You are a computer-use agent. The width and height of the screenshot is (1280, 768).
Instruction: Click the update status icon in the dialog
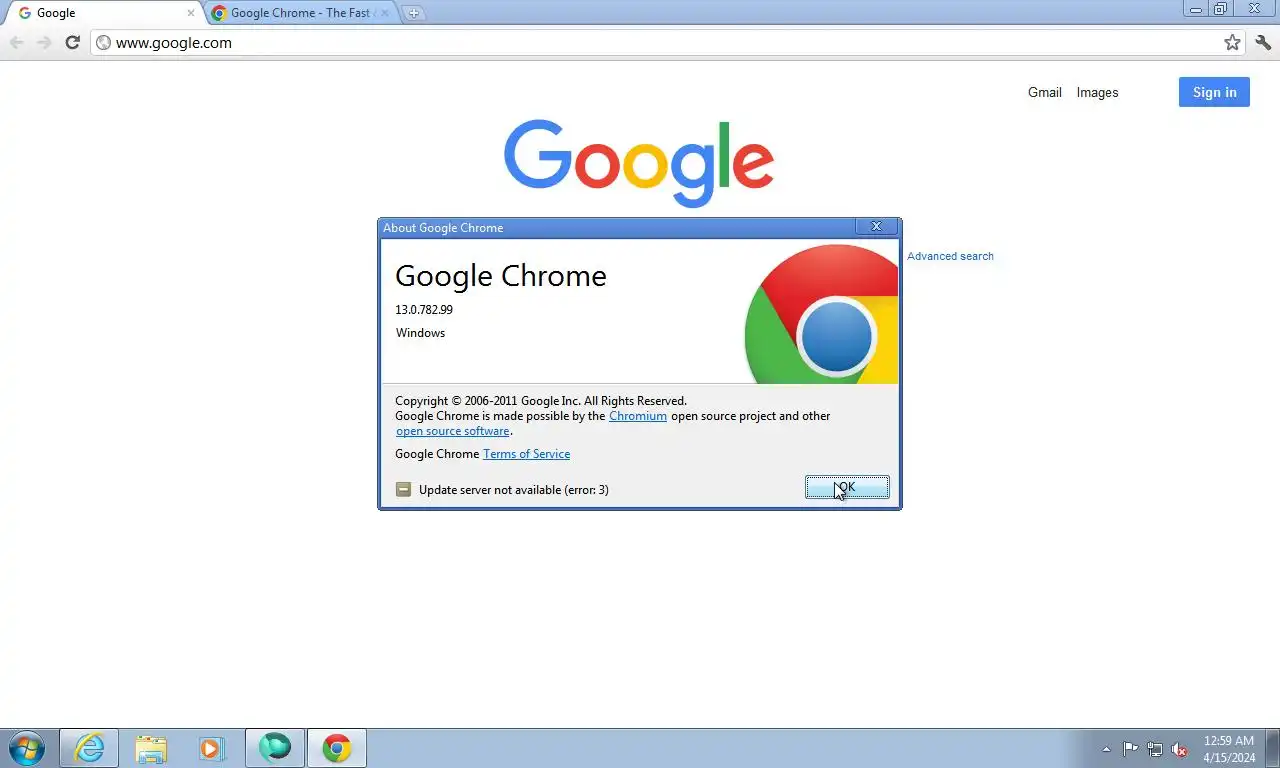(x=403, y=489)
